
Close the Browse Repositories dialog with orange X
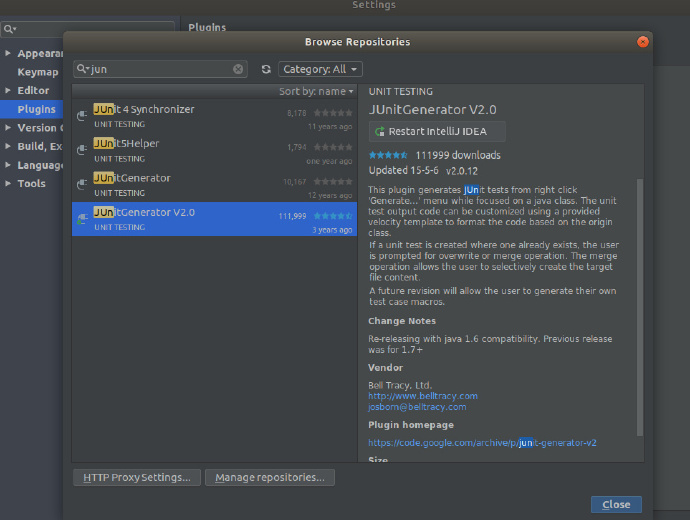point(643,42)
